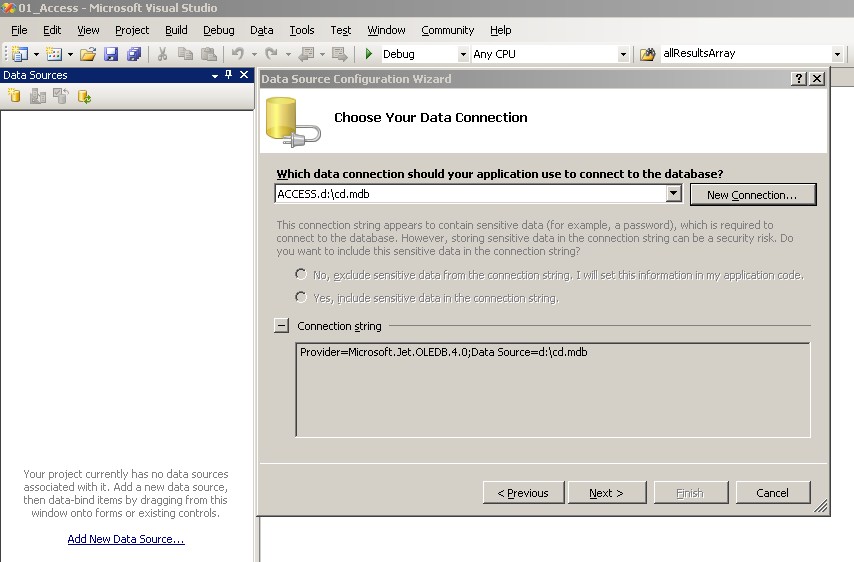Click Edit DataSet with Designer icon
Viewport: 854px width, 562px height.
(x=38, y=96)
